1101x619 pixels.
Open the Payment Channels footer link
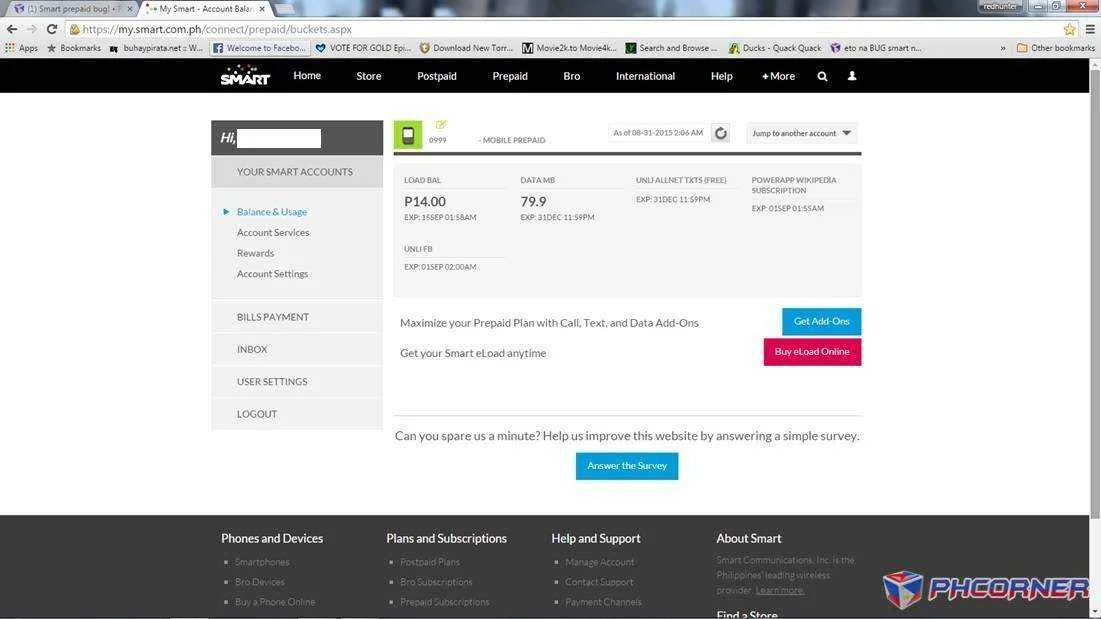(x=603, y=602)
